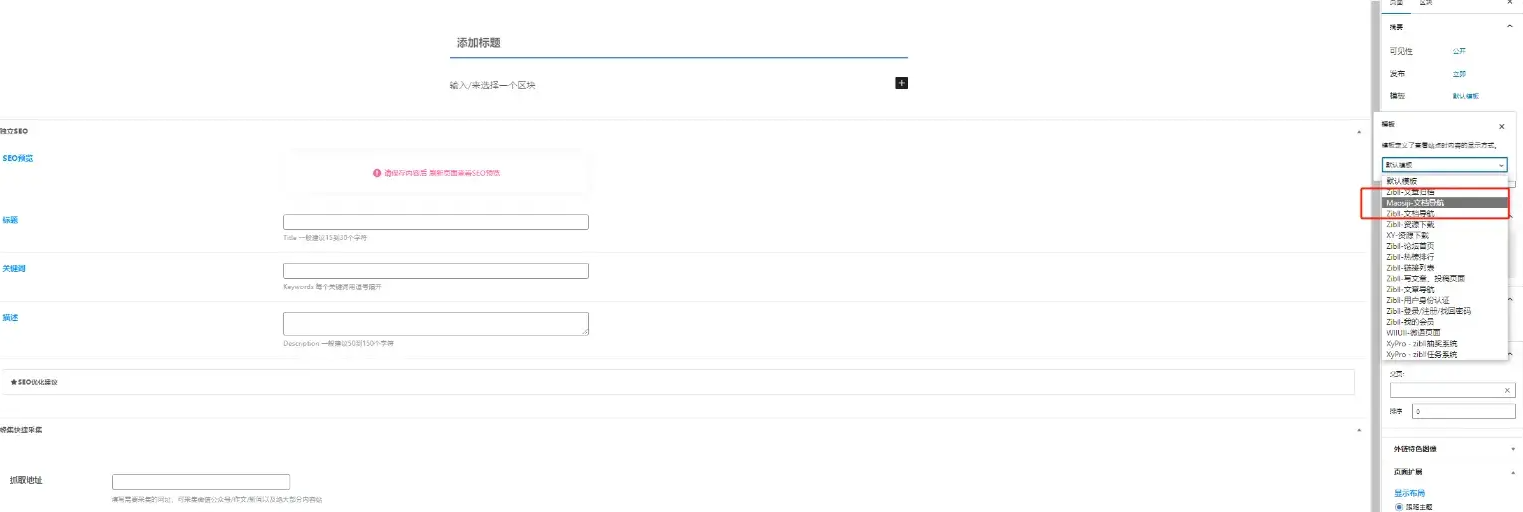The image size is (1523, 512).
Task: Focus the SEO 标题 title input
Action: click(x=435, y=222)
